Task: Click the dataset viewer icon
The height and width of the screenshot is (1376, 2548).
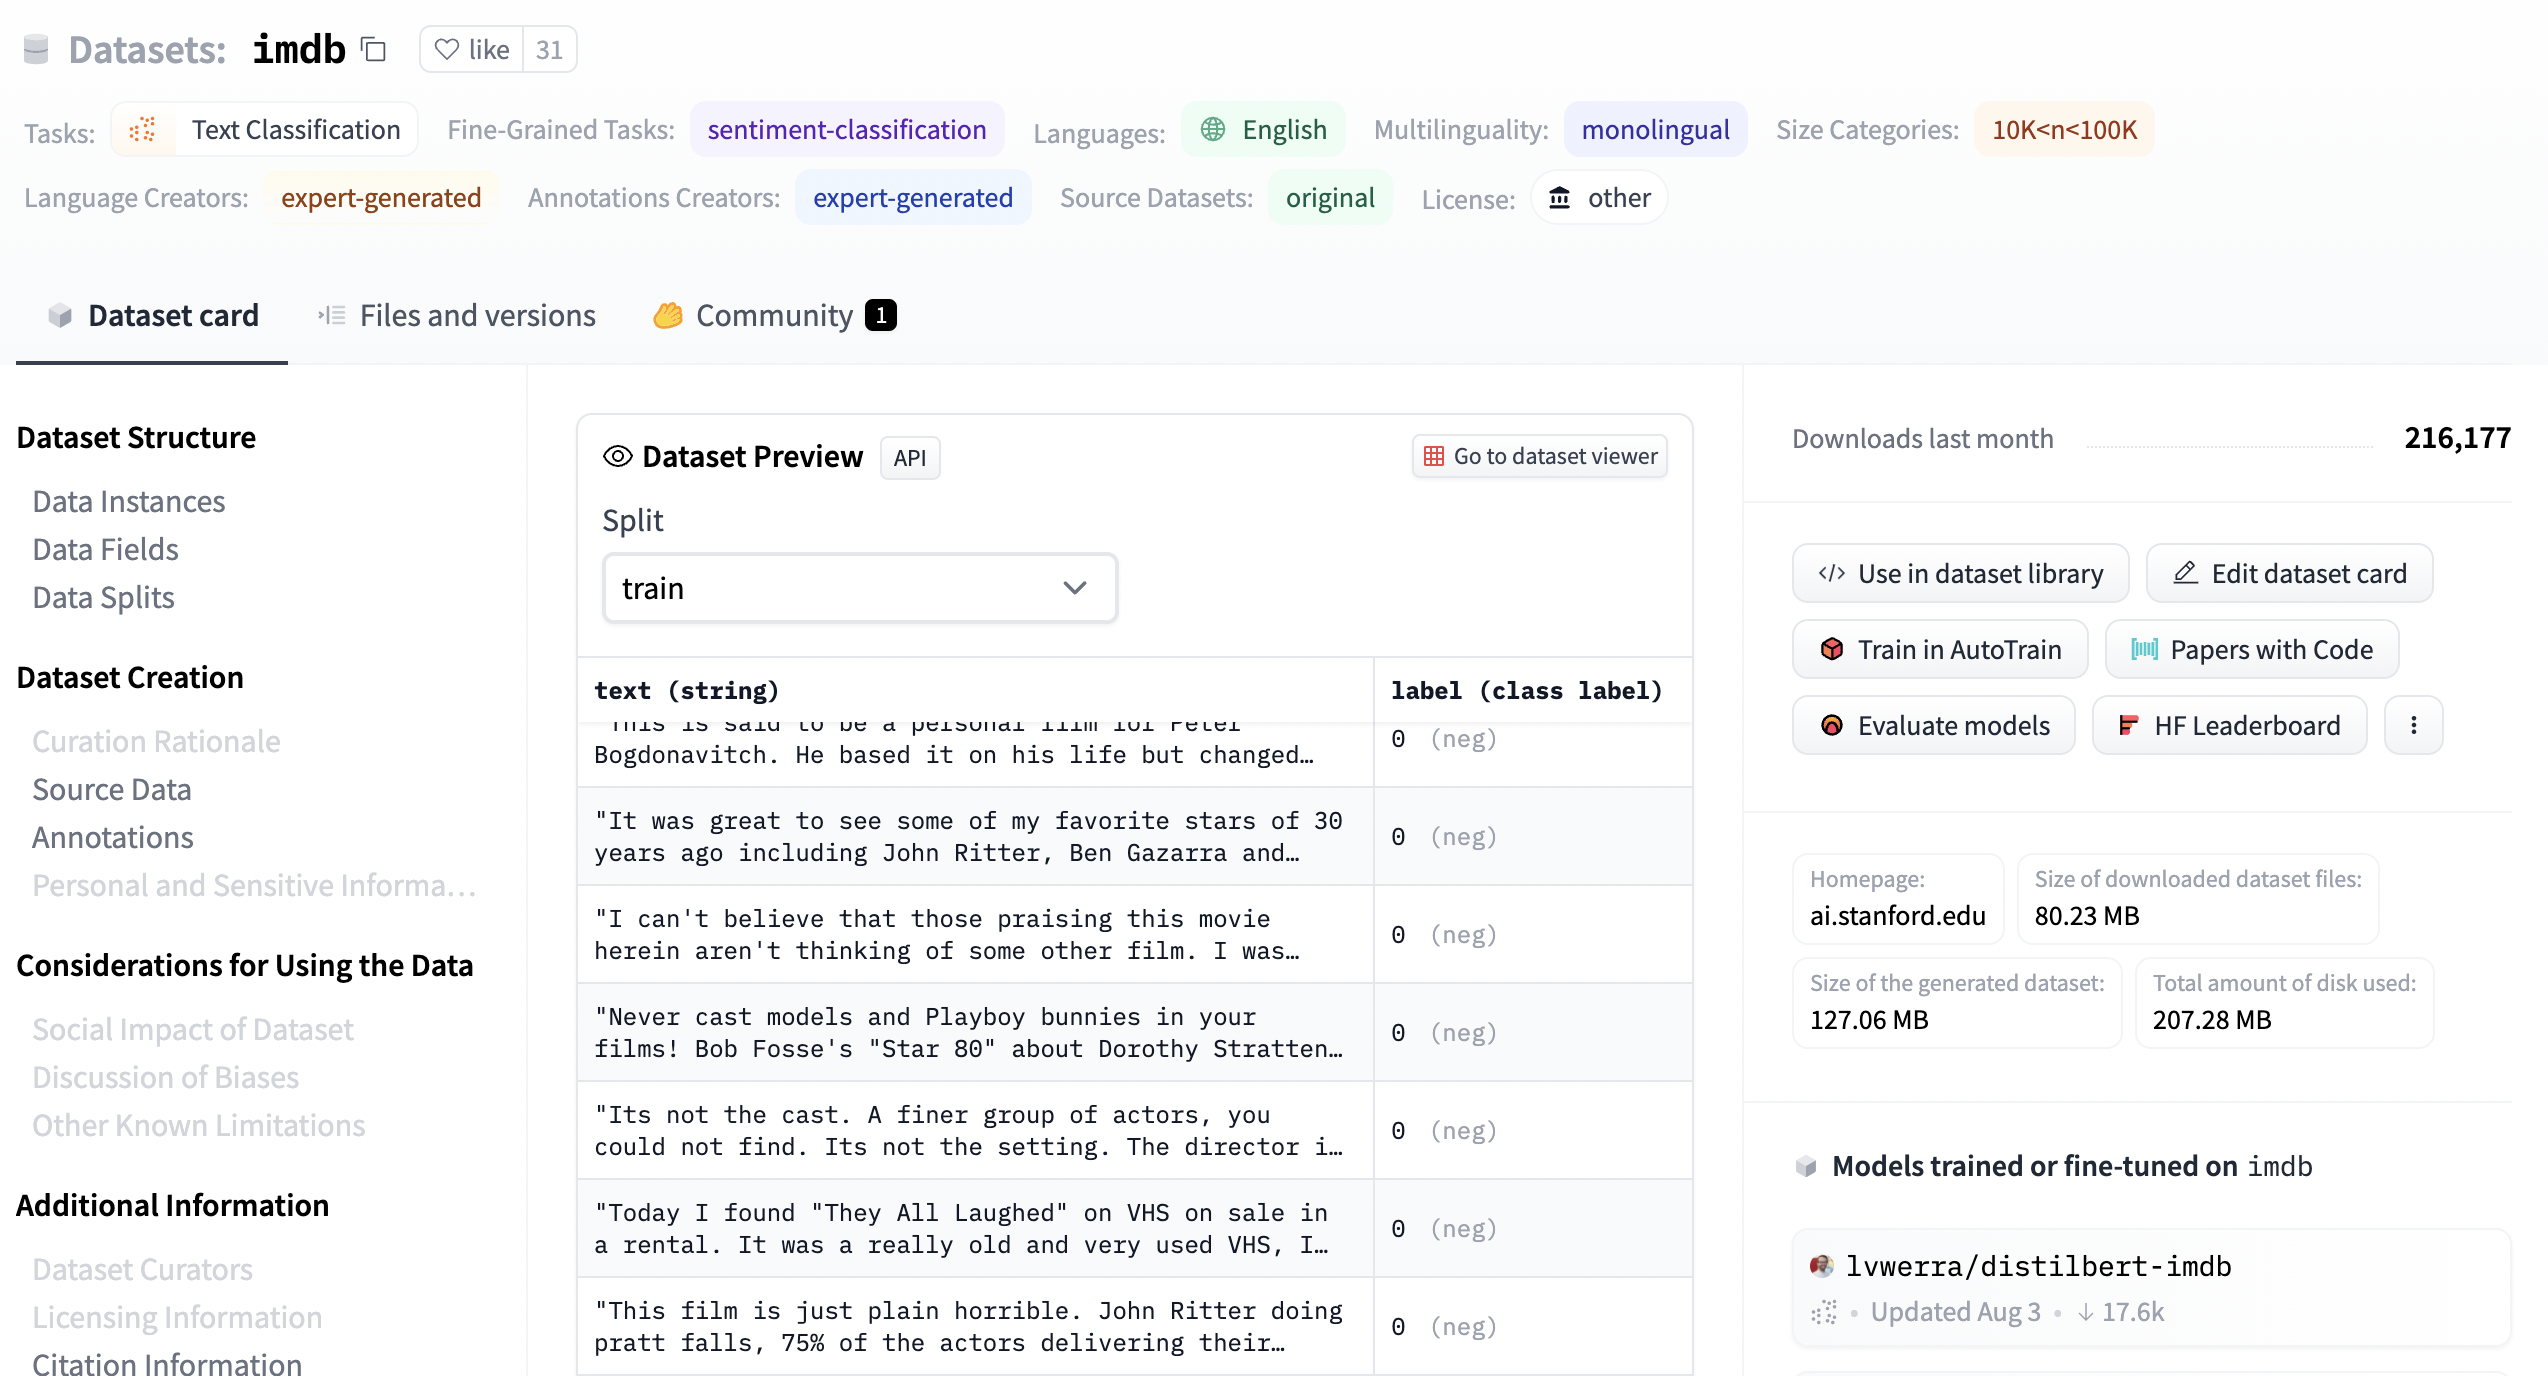Action: click(1437, 456)
